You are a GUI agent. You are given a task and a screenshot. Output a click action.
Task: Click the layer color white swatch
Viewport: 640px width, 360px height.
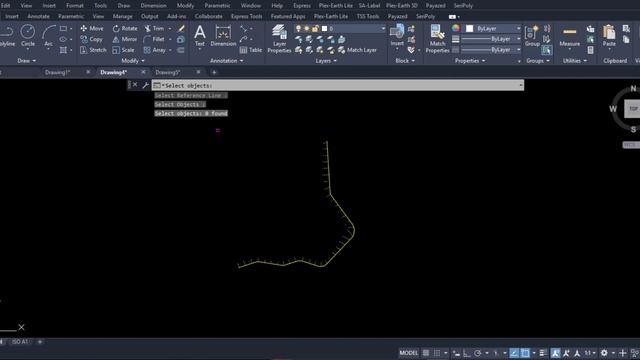point(324,29)
